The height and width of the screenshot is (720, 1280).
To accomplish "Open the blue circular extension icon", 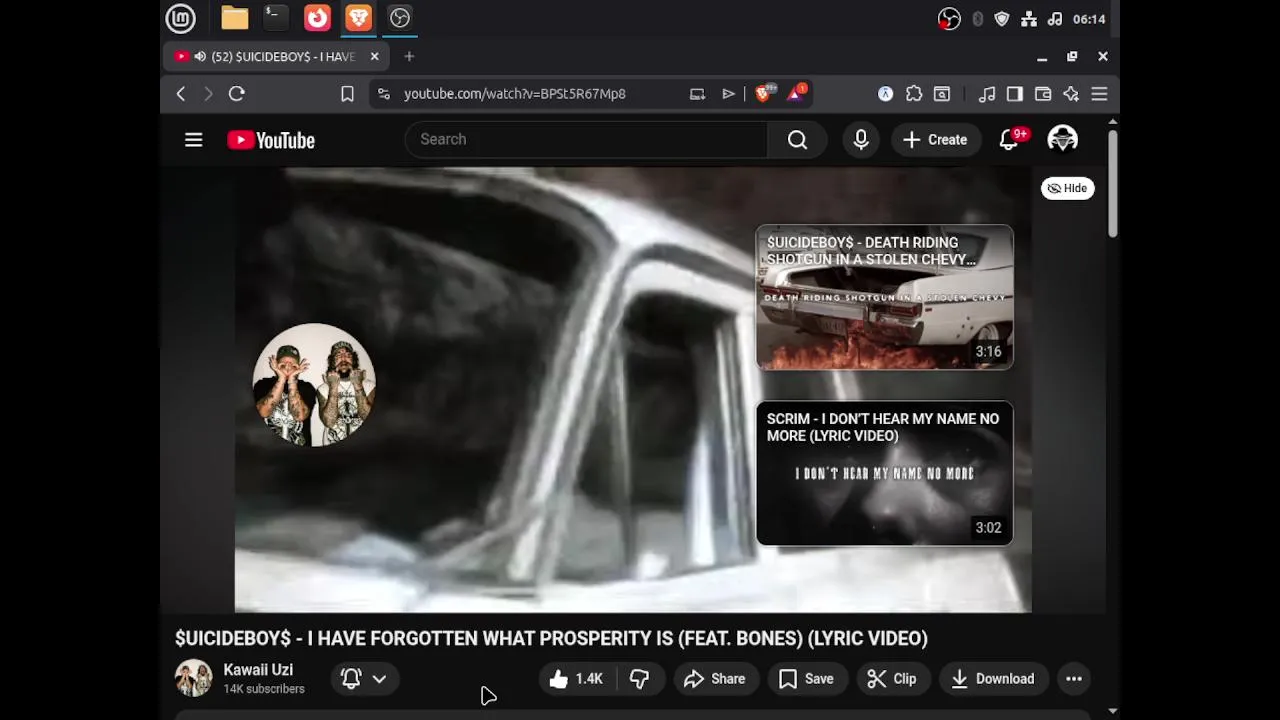I will point(885,94).
